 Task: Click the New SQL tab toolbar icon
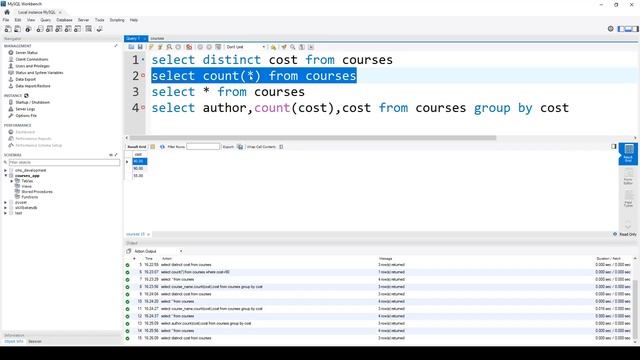[8, 29]
